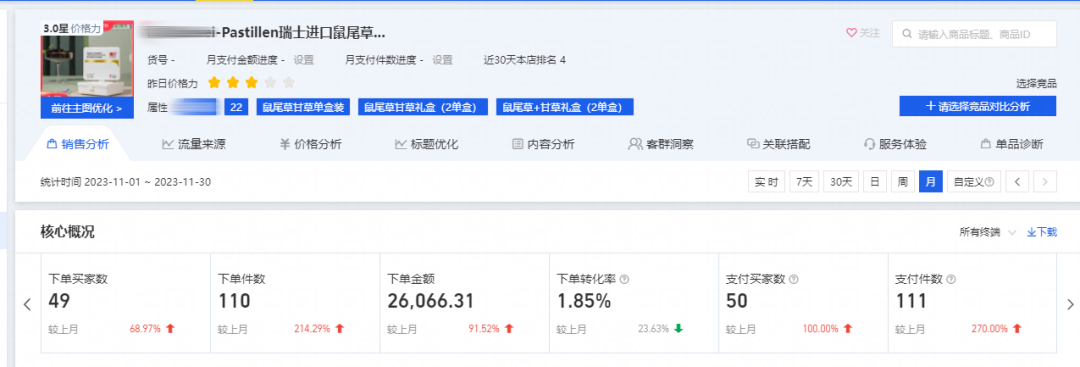Click the red up arrow under 下单买家数
This screenshot has height=367, width=1080.
pyautogui.click(x=171, y=329)
